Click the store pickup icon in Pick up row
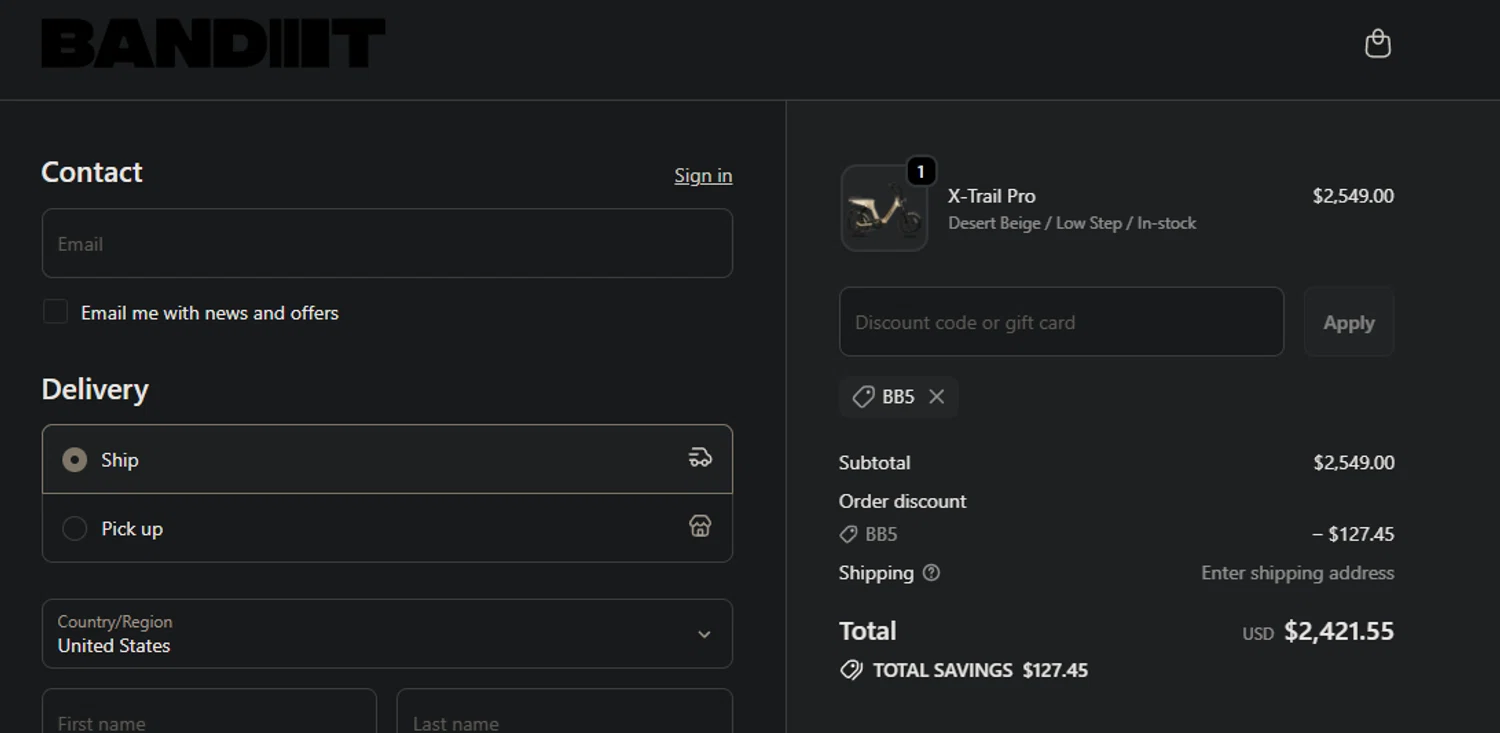 pos(700,526)
